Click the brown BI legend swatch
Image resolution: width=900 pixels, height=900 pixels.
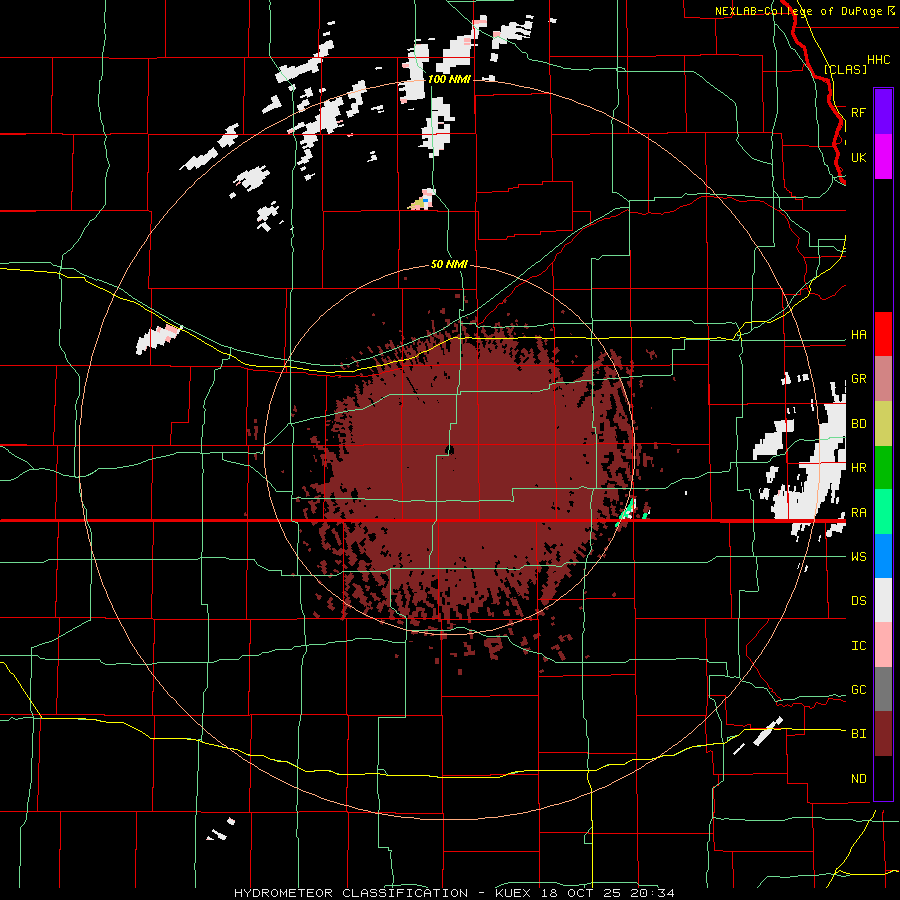(883, 734)
